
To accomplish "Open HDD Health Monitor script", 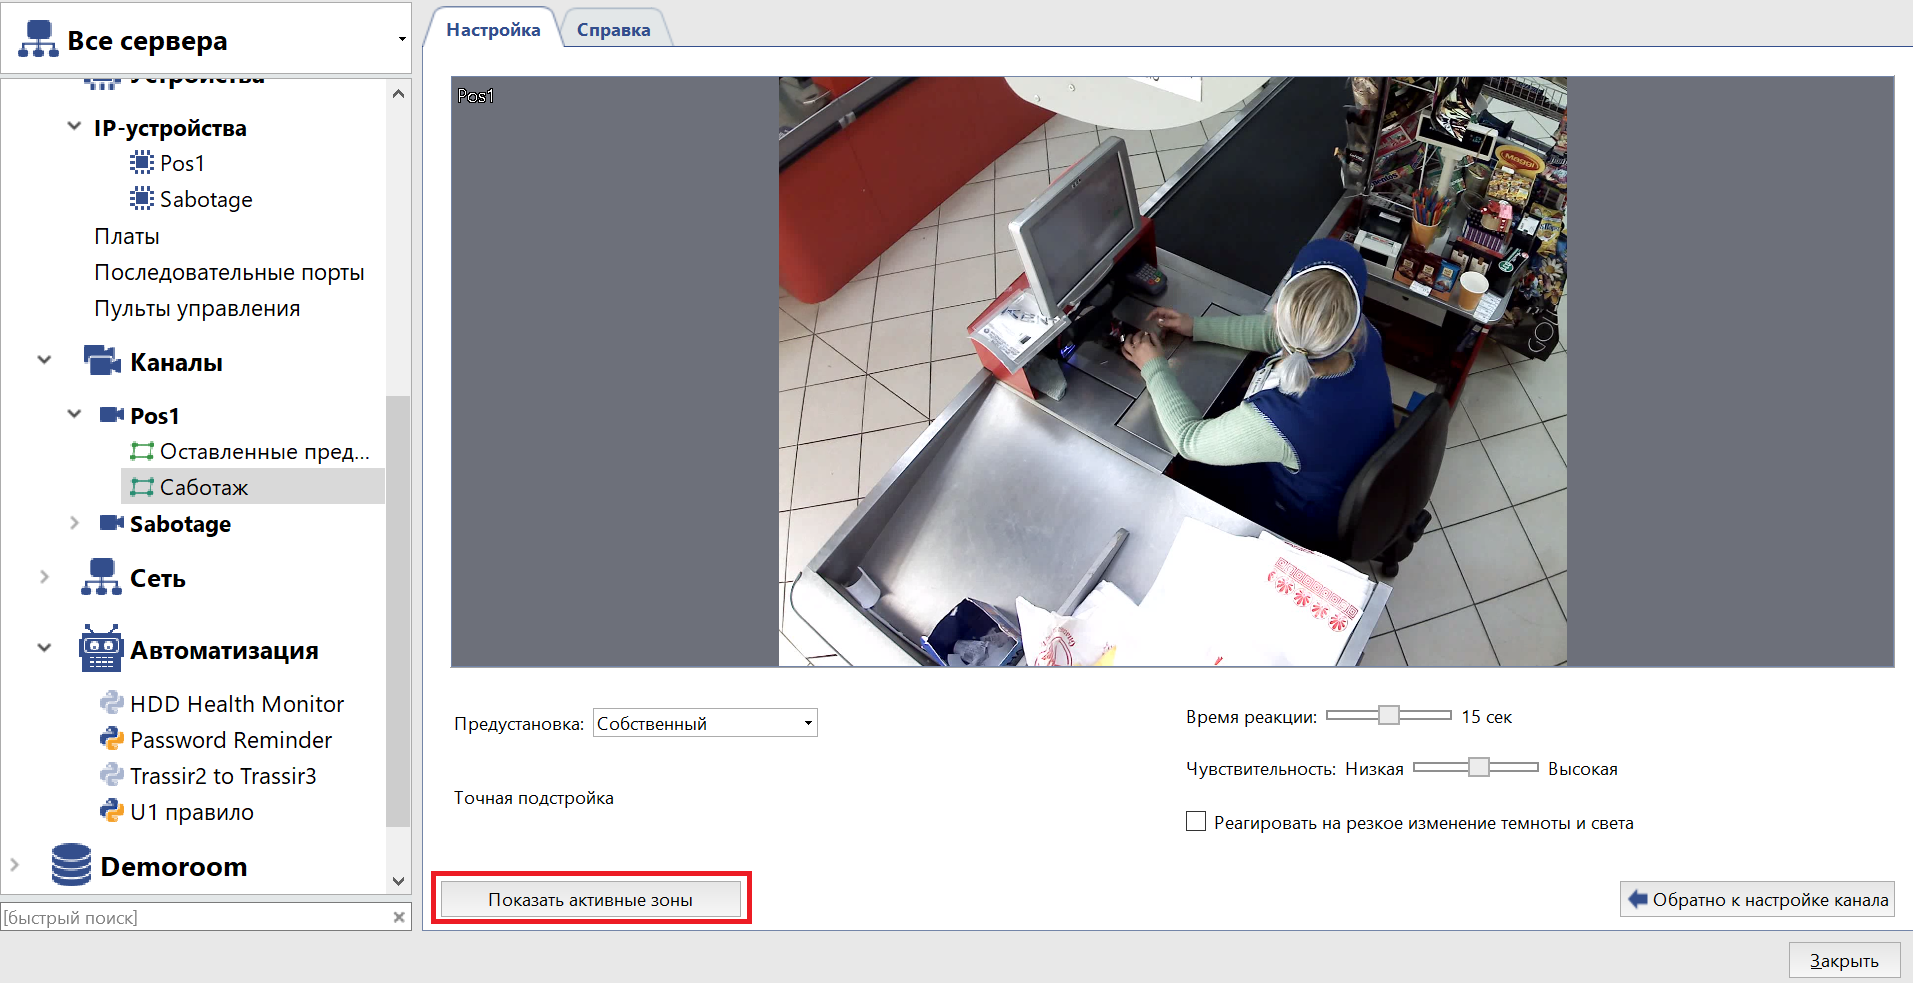I will tap(237, 703).
